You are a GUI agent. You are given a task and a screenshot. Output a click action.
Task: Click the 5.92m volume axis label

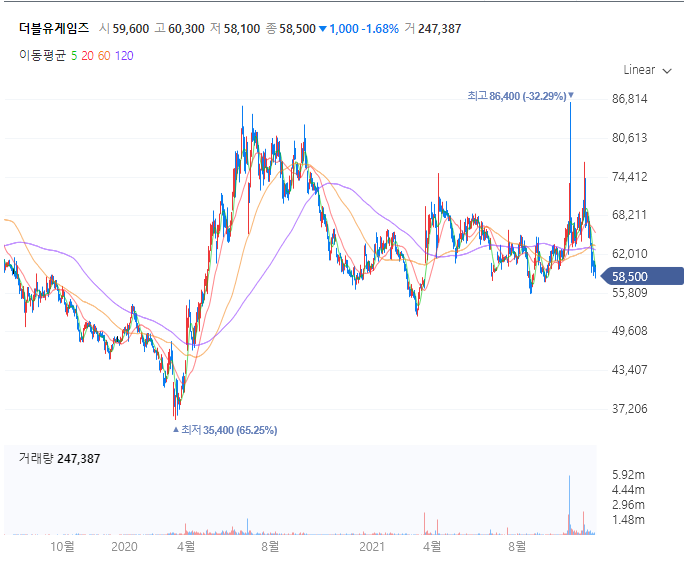[628, 475]
